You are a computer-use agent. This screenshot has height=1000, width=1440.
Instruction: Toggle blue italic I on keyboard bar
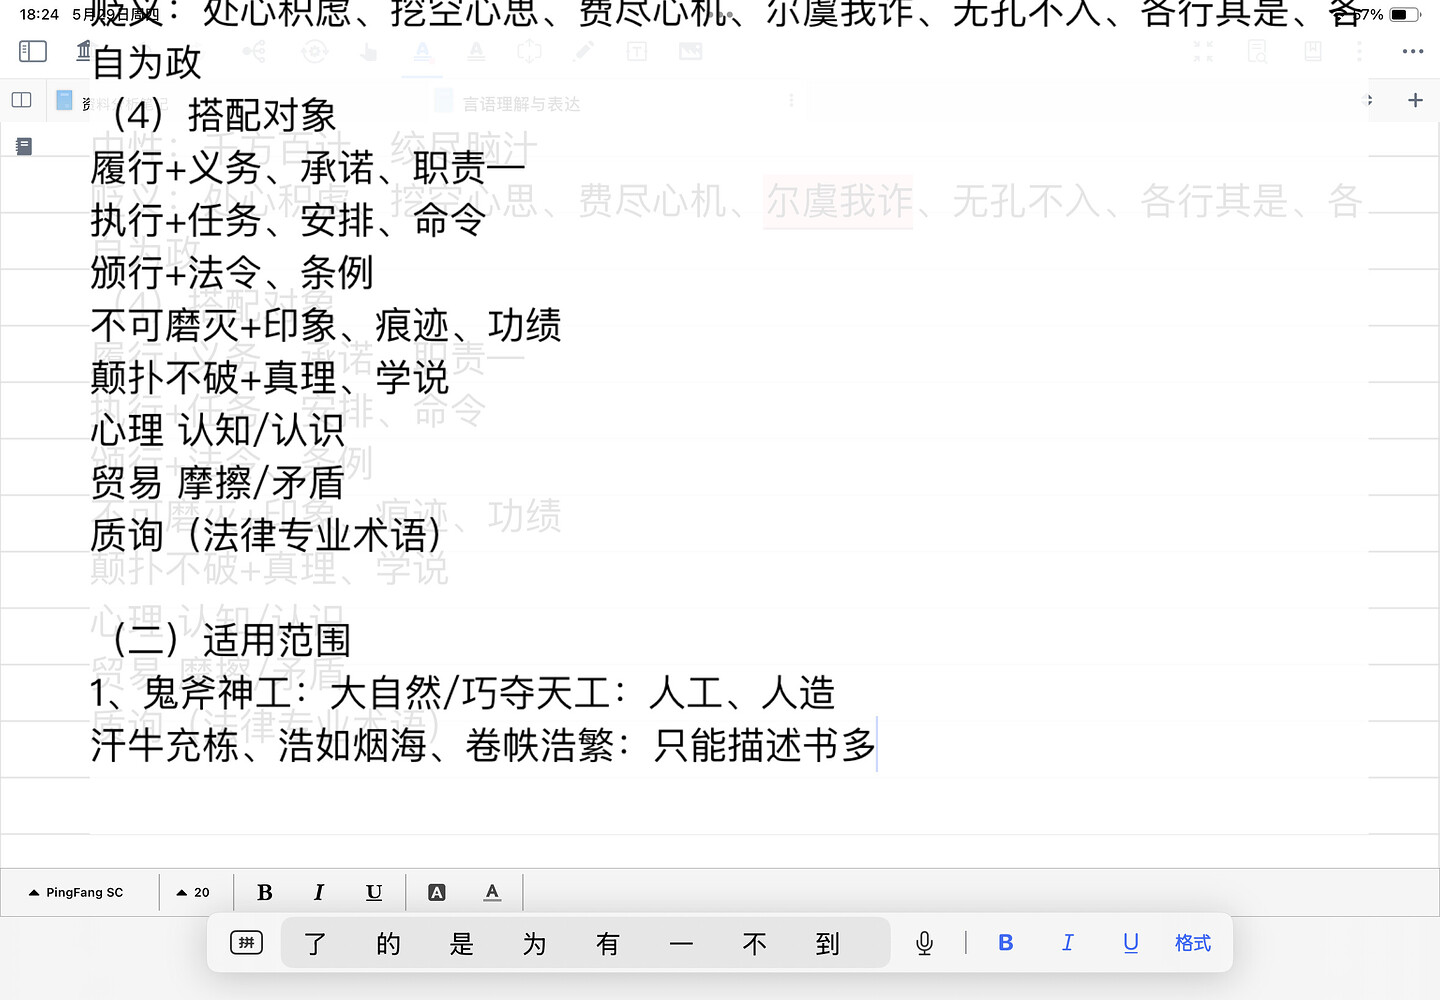[x=1068, y=942]
